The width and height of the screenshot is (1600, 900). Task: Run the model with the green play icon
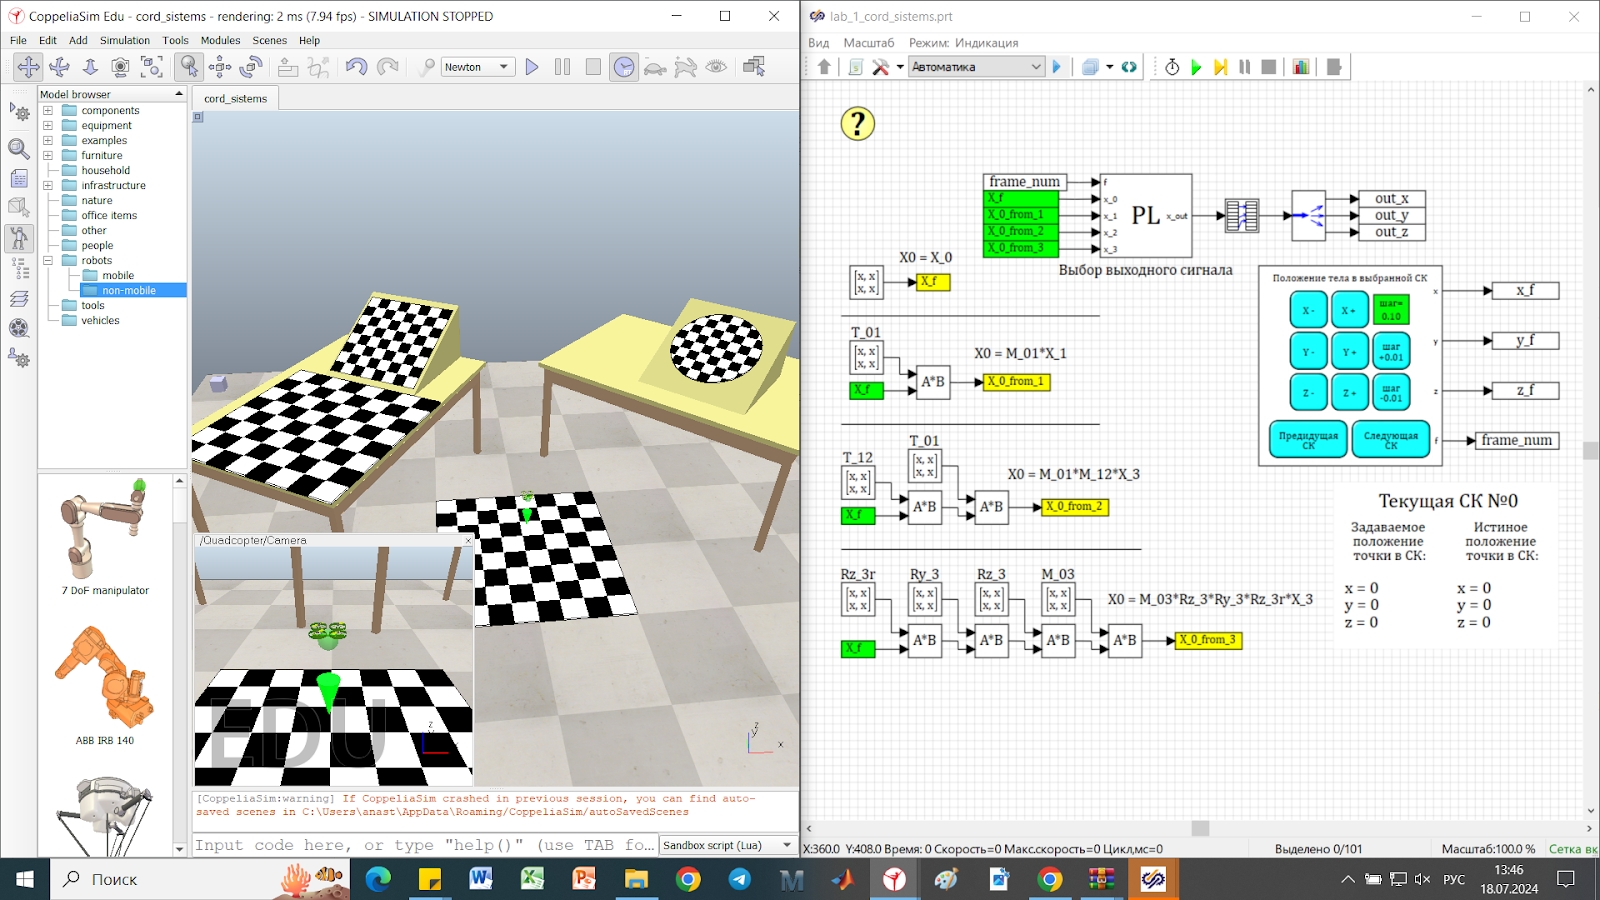[1196, 67]
